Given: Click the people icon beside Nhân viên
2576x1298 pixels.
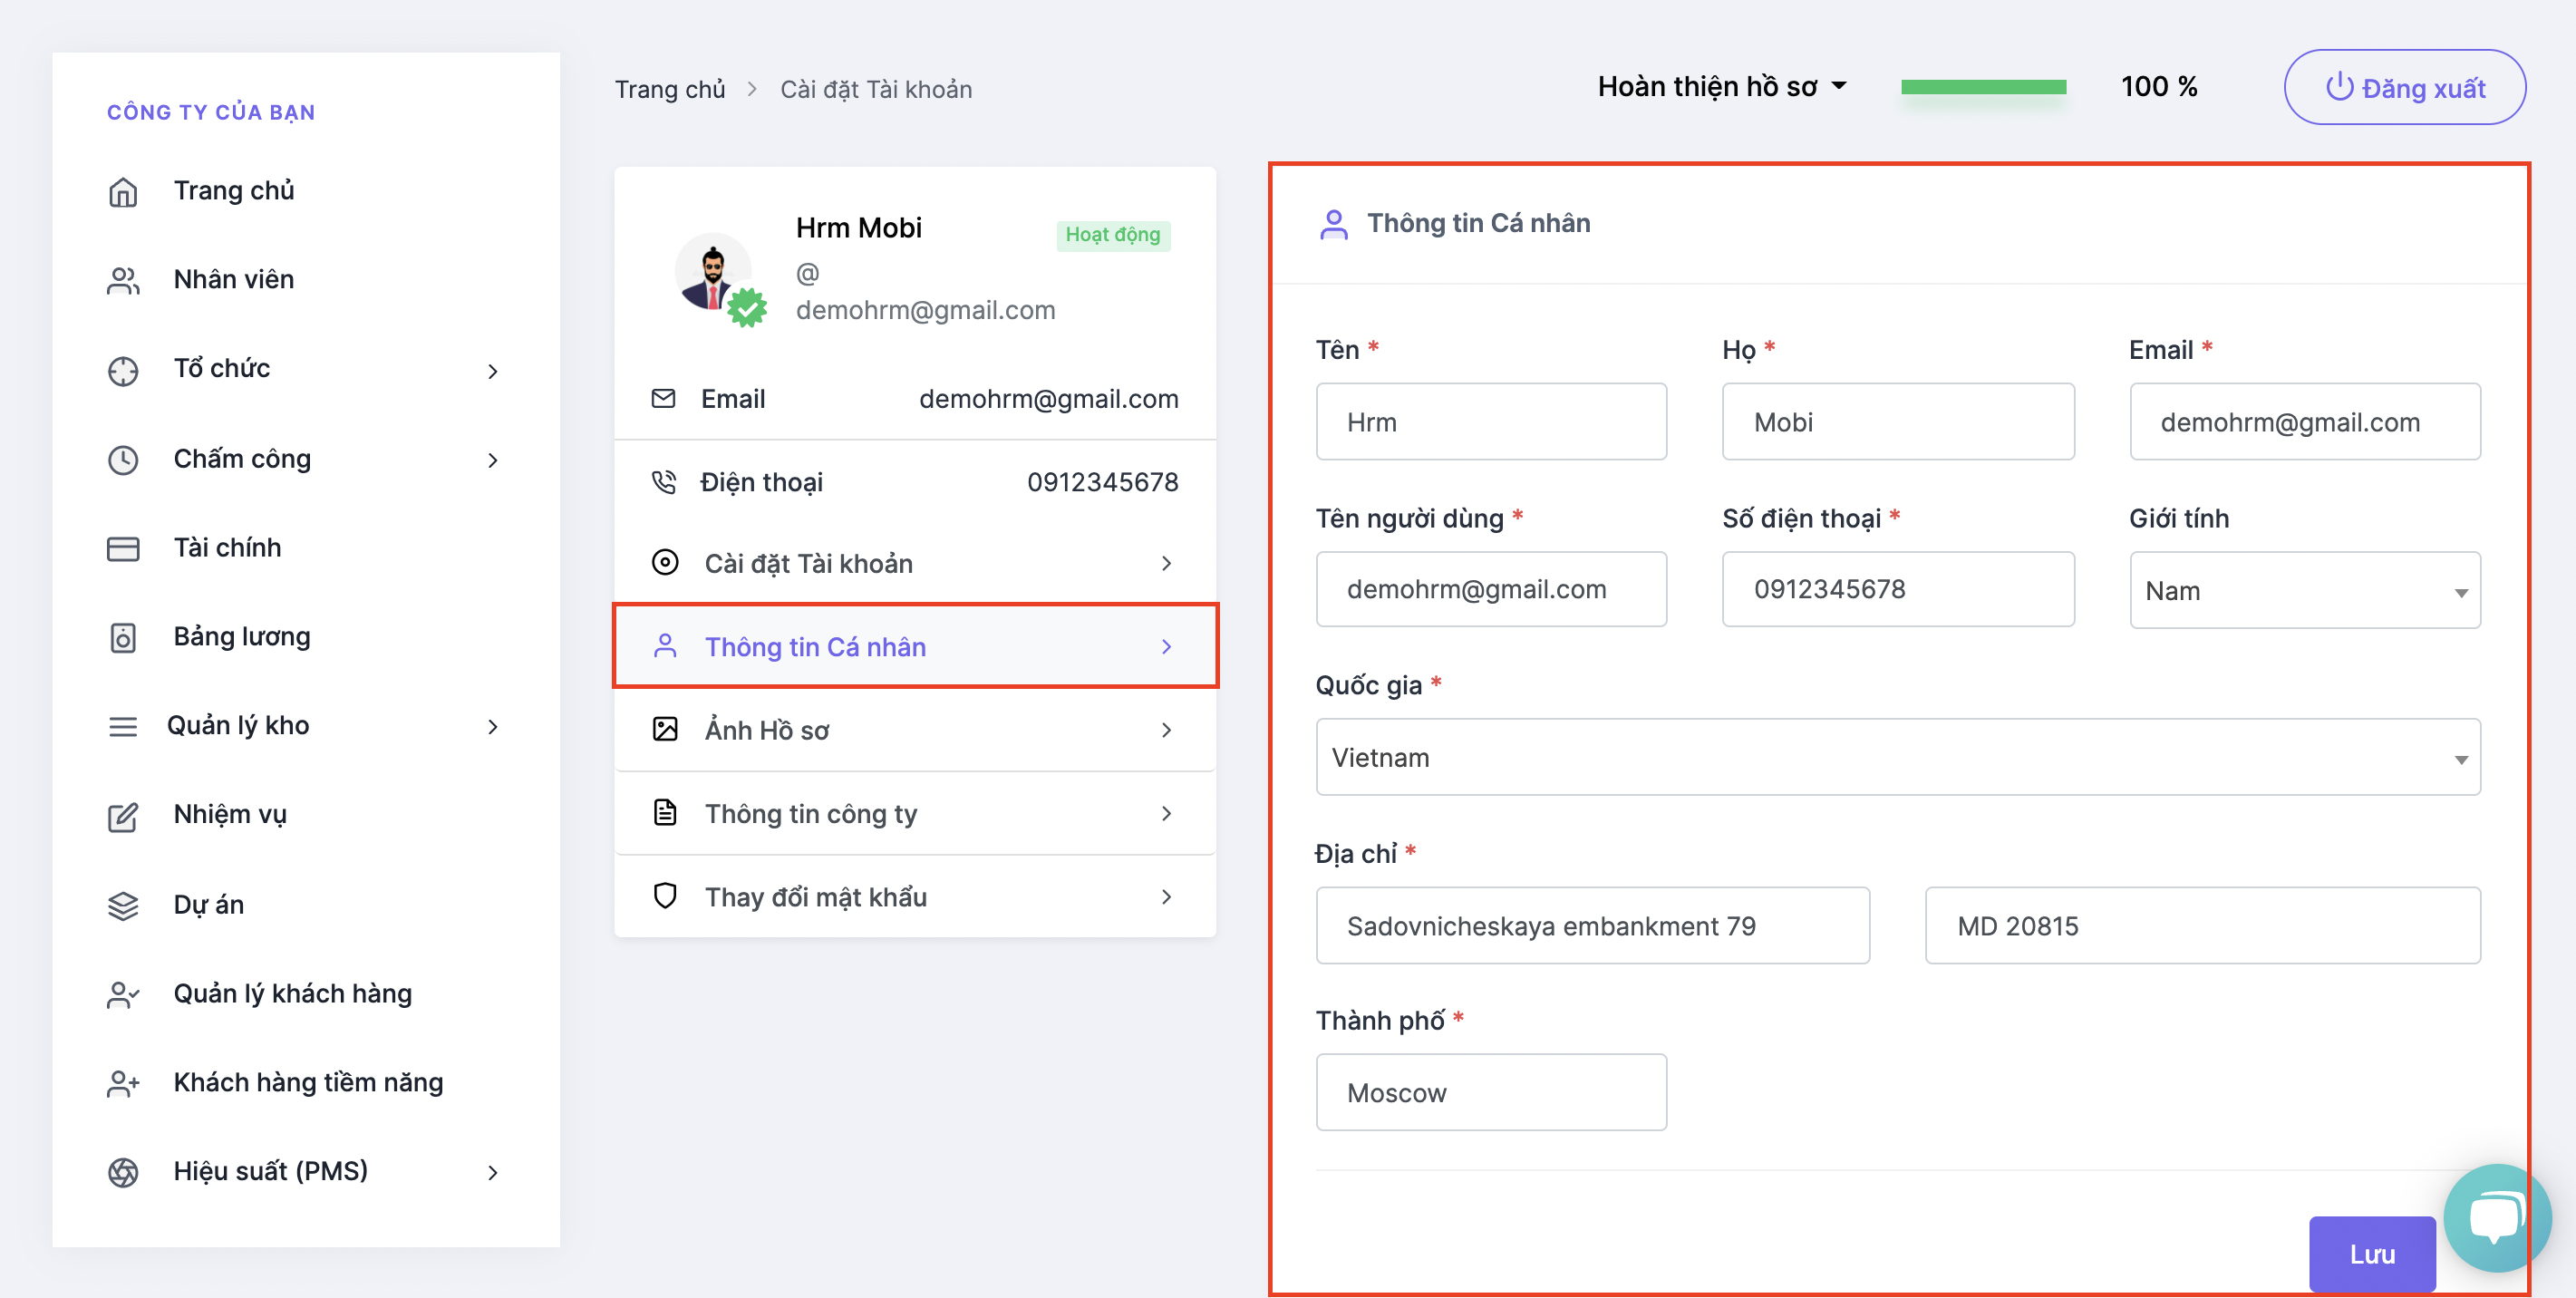Looking at the screenshot, I should coord(123,280).
